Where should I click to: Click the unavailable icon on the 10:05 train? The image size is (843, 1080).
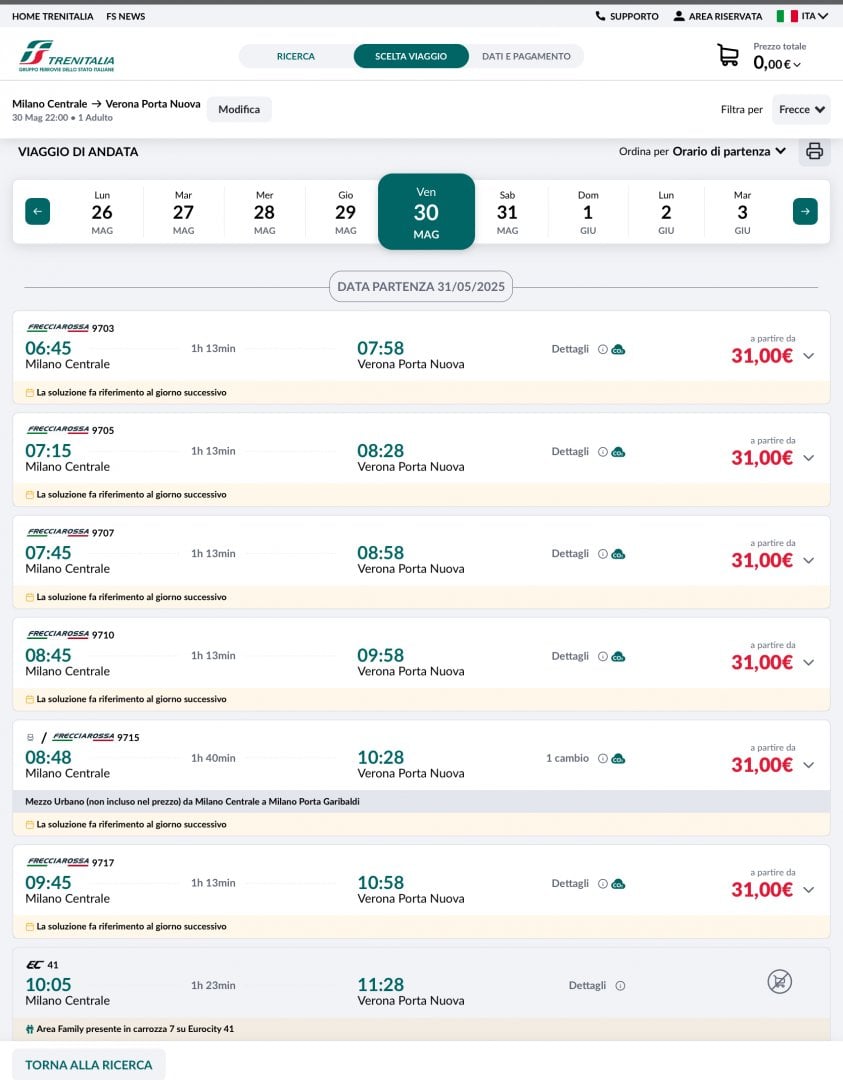(x=779, y=982)
